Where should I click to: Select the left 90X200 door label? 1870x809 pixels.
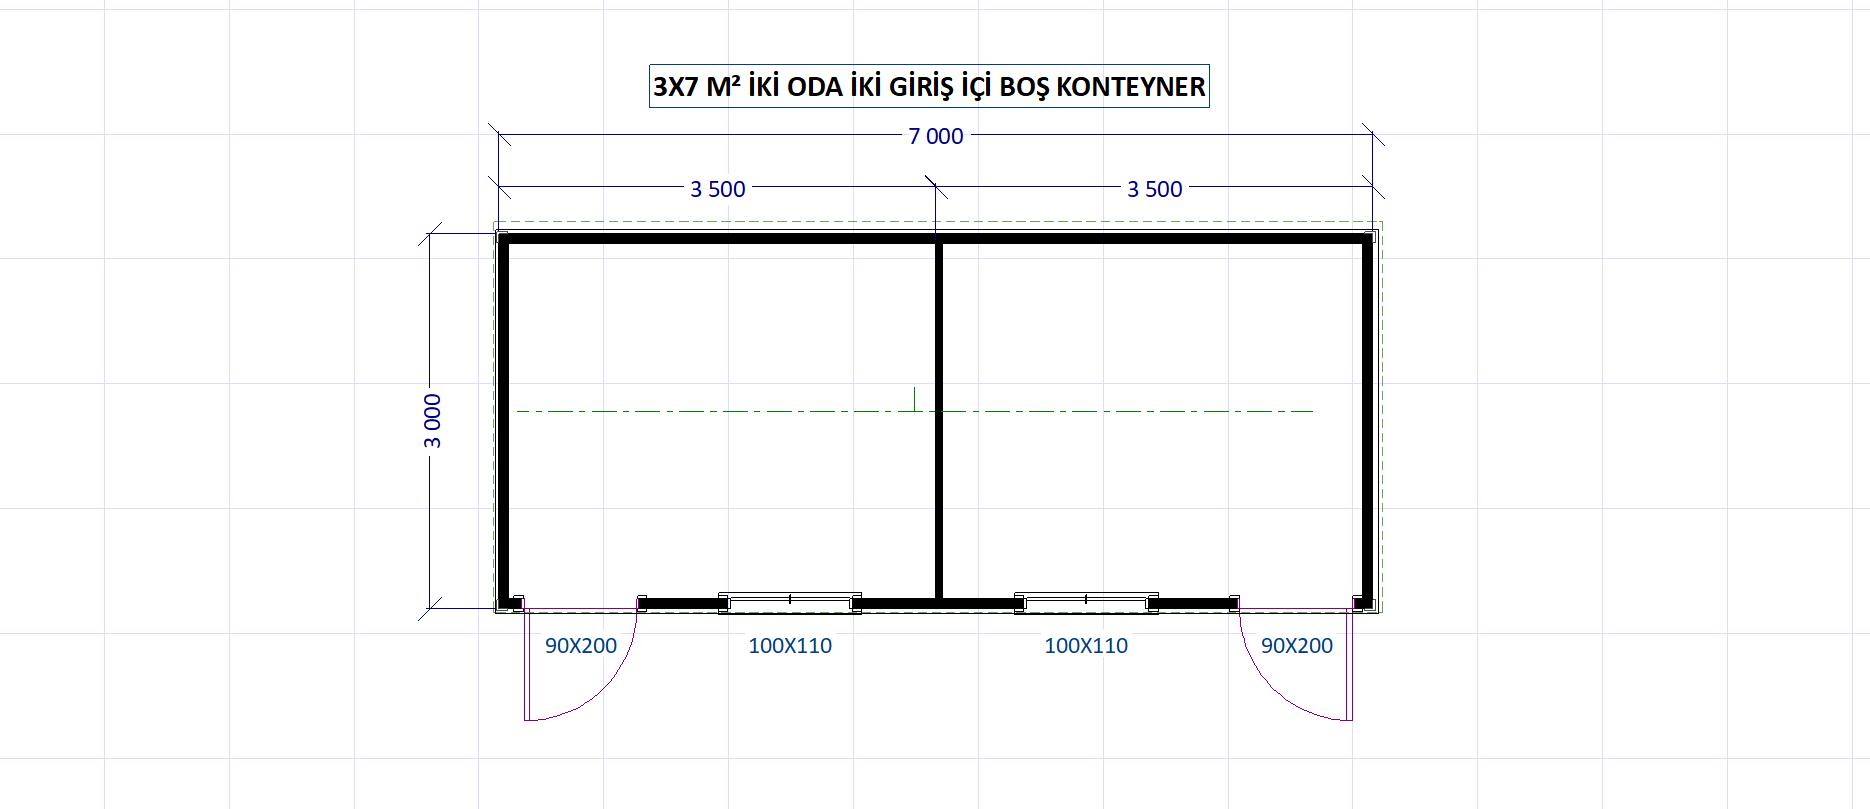pyautogui.click(x=580, y=646)
